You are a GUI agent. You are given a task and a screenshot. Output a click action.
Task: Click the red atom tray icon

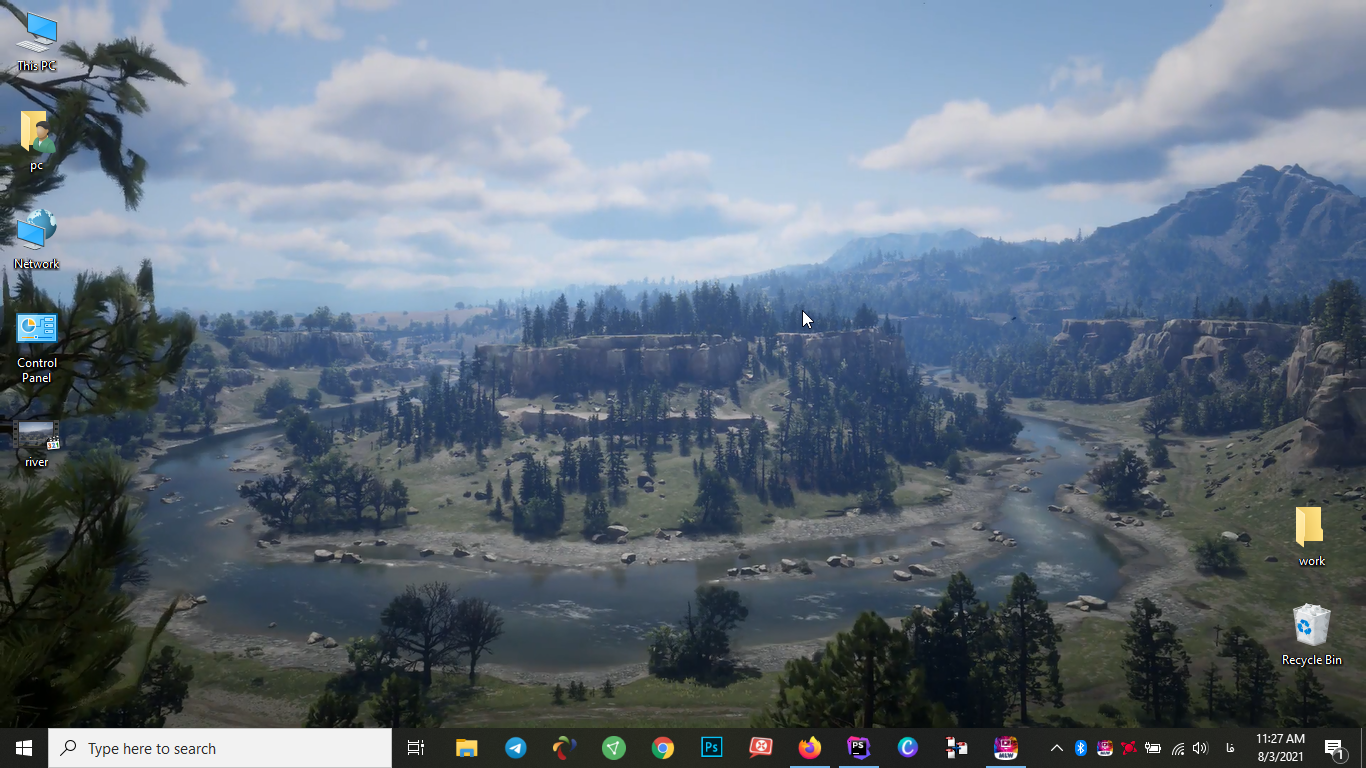tap(1128, 748)
